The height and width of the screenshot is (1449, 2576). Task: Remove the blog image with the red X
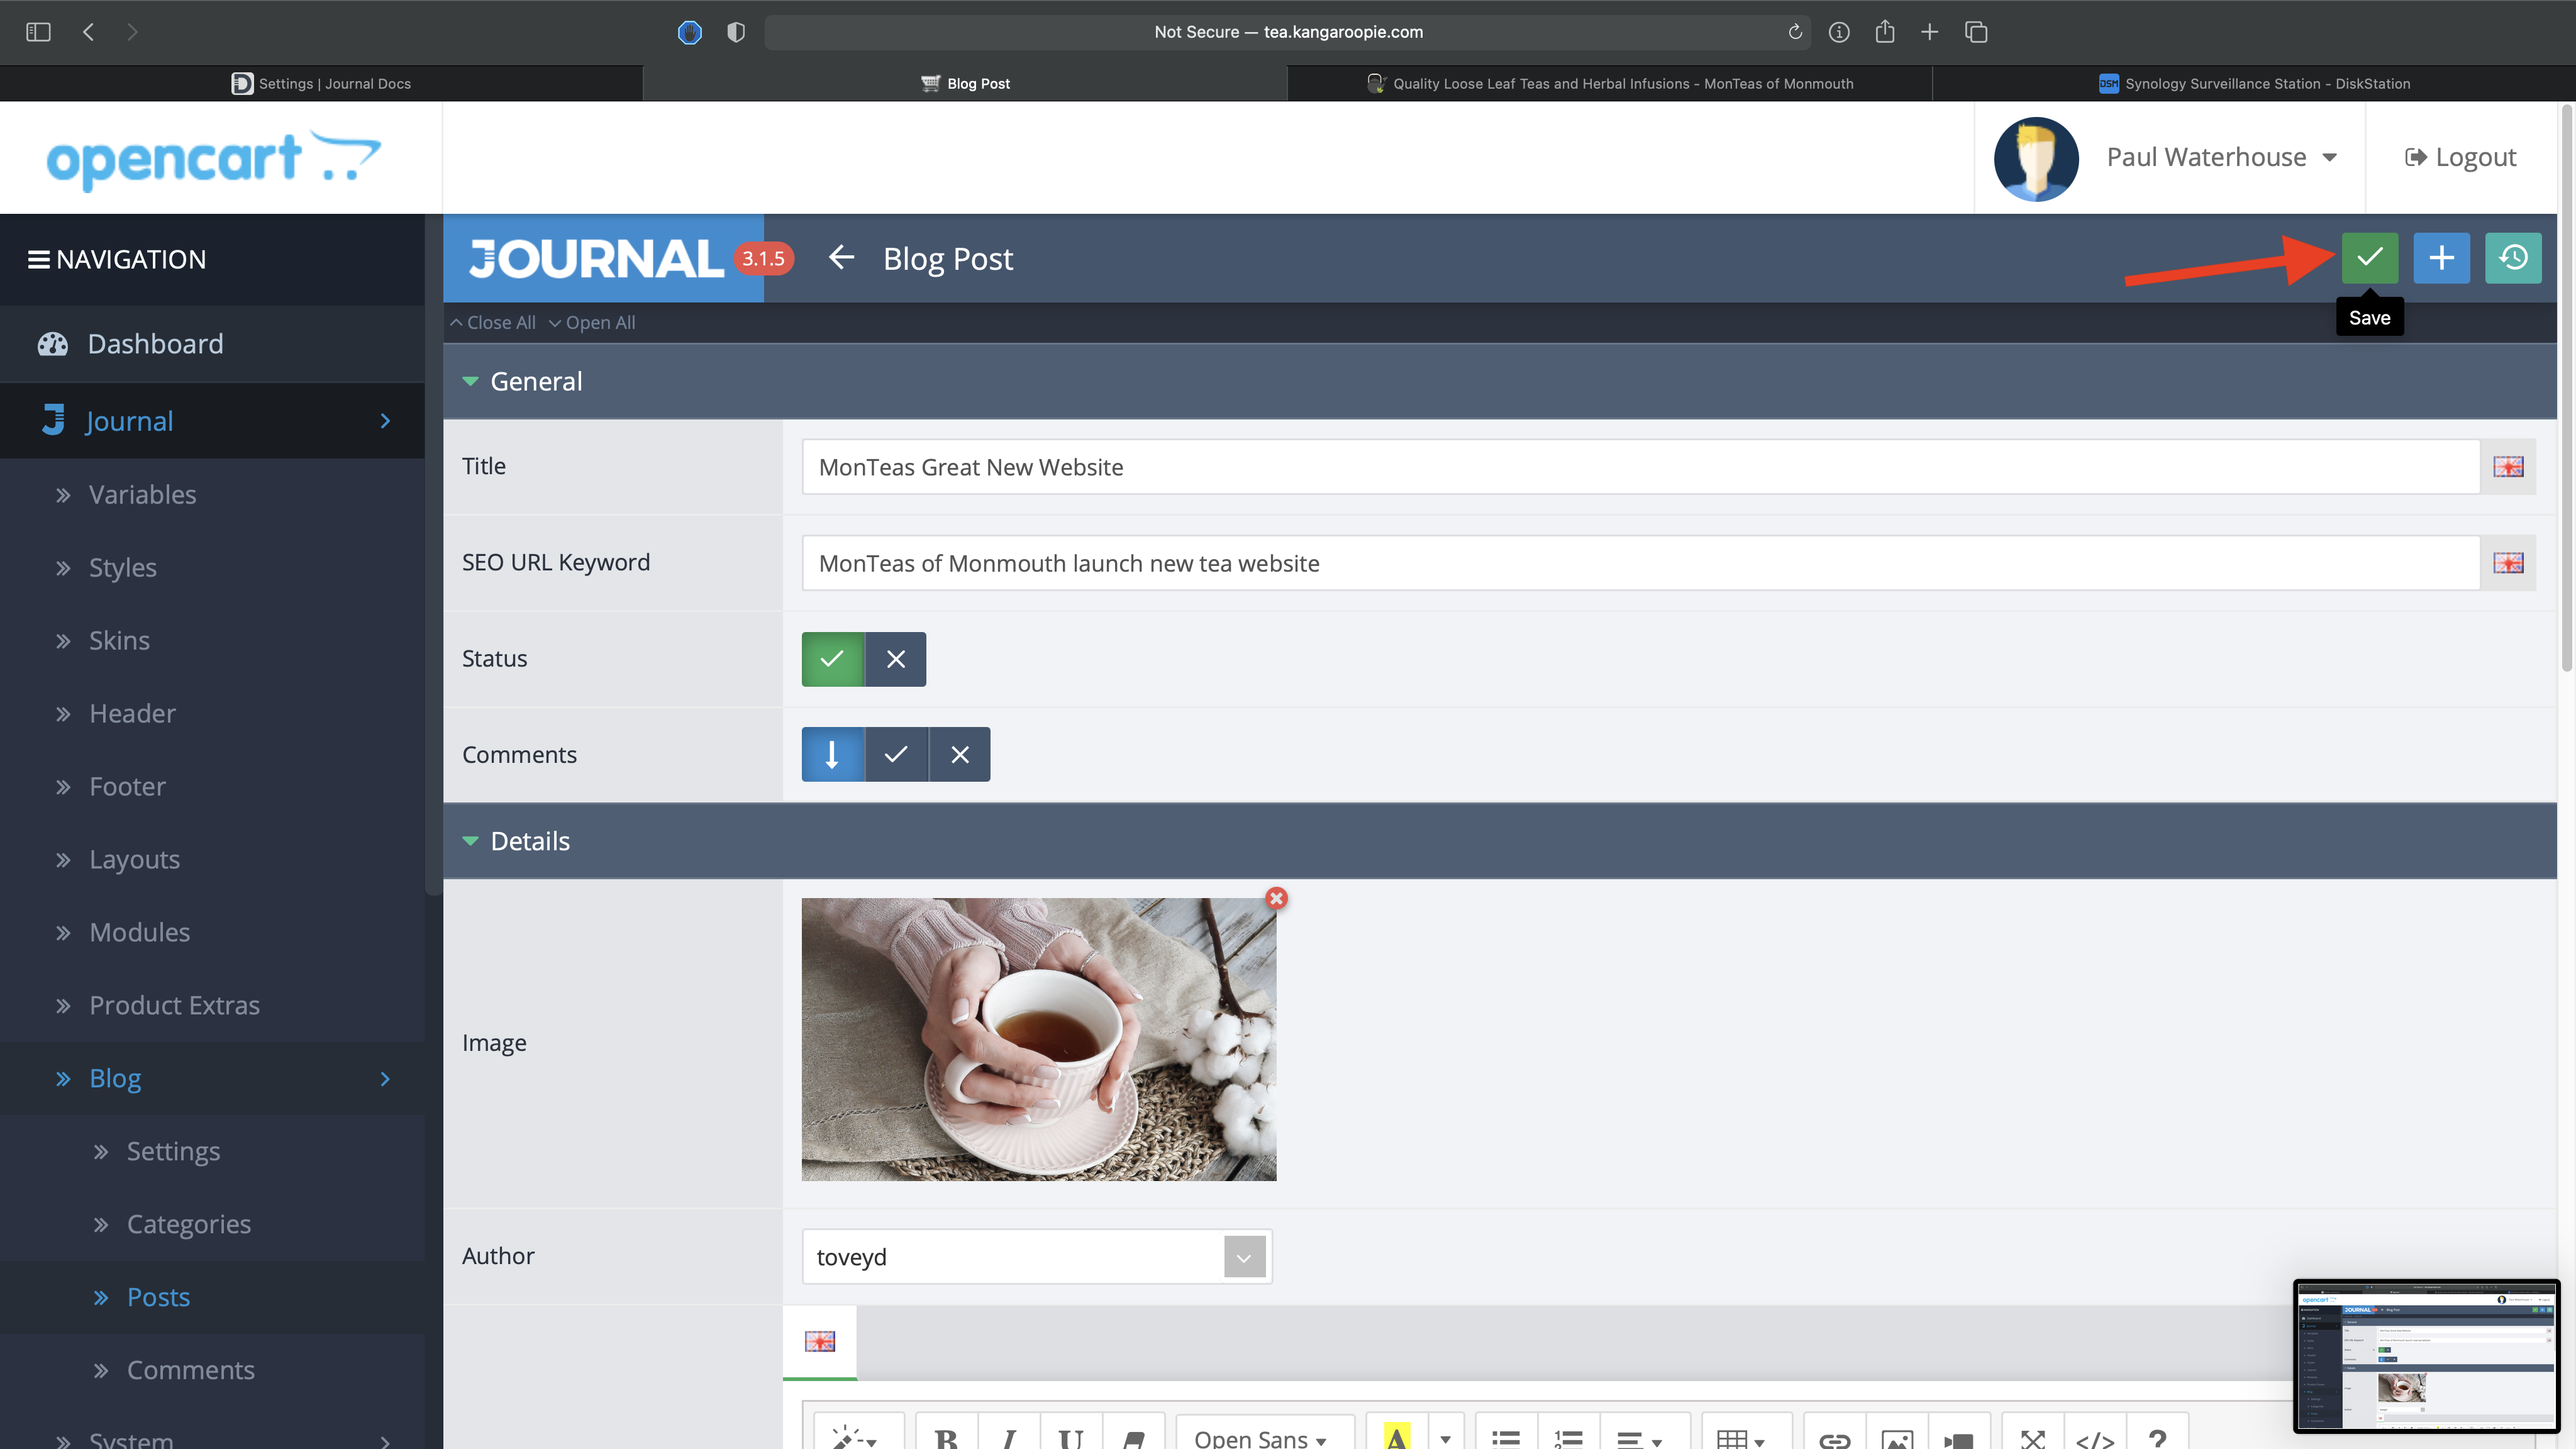[x=1276, y=898]
